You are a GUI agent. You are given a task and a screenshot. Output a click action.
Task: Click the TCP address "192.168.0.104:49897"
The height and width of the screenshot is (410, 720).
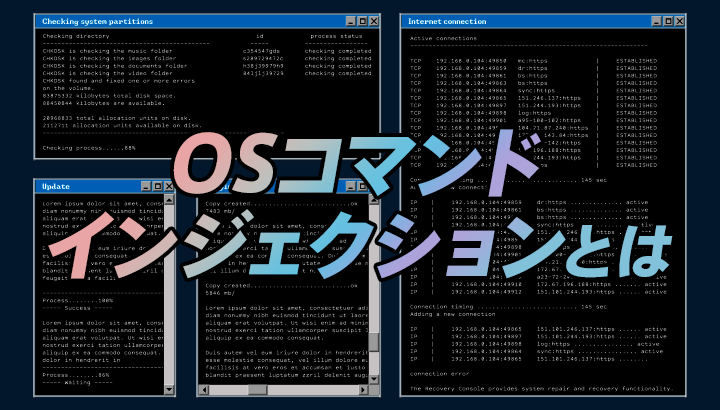[471, 105]
